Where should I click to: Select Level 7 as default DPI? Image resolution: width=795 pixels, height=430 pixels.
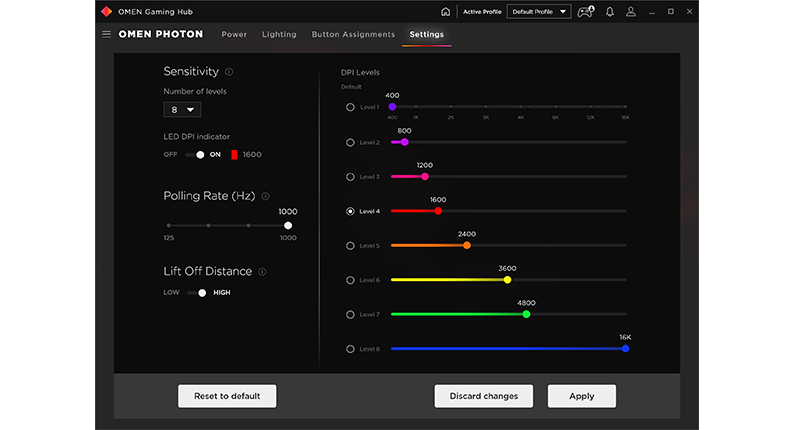point(350,314)
